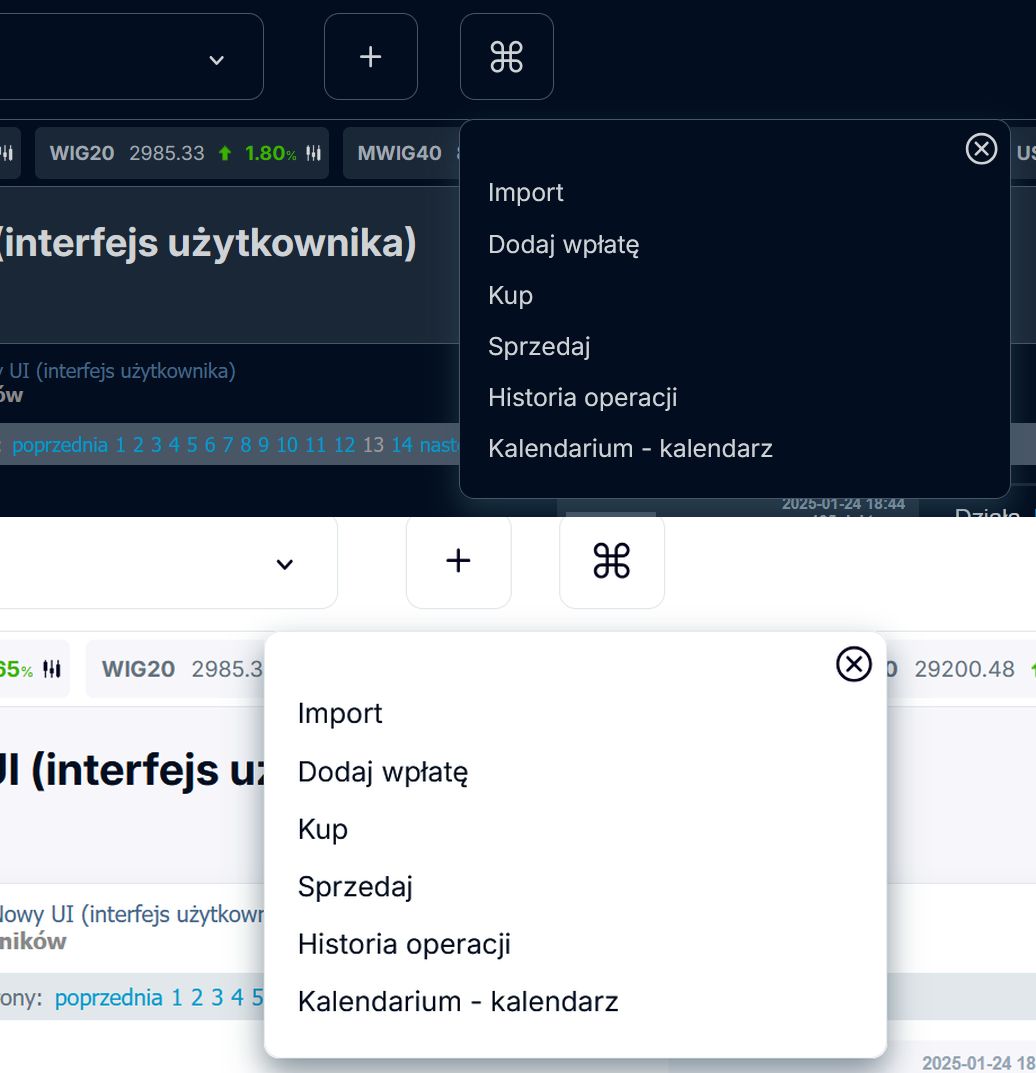The image size is (1036, 1073).
Task: Click the MWIG40 ticker in dark bar
Action: tap(400, 154)
